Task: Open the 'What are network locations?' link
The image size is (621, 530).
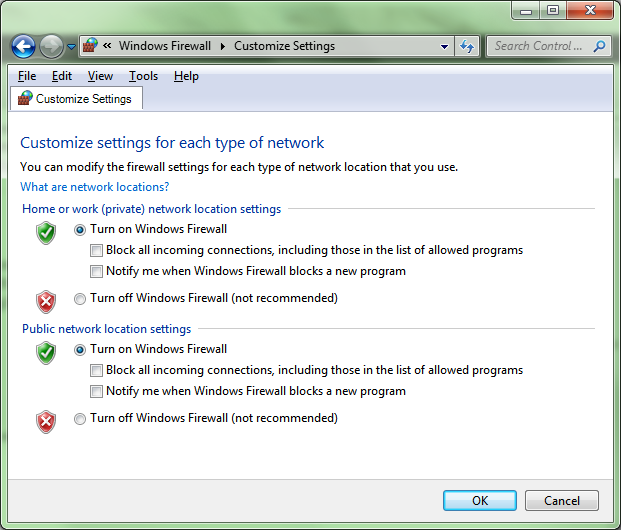Action: (95, 187)
